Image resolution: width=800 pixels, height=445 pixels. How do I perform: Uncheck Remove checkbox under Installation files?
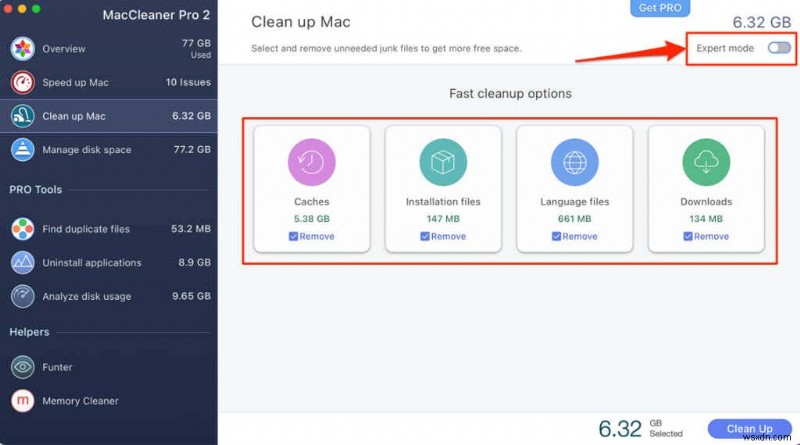[x=425, y=237]
